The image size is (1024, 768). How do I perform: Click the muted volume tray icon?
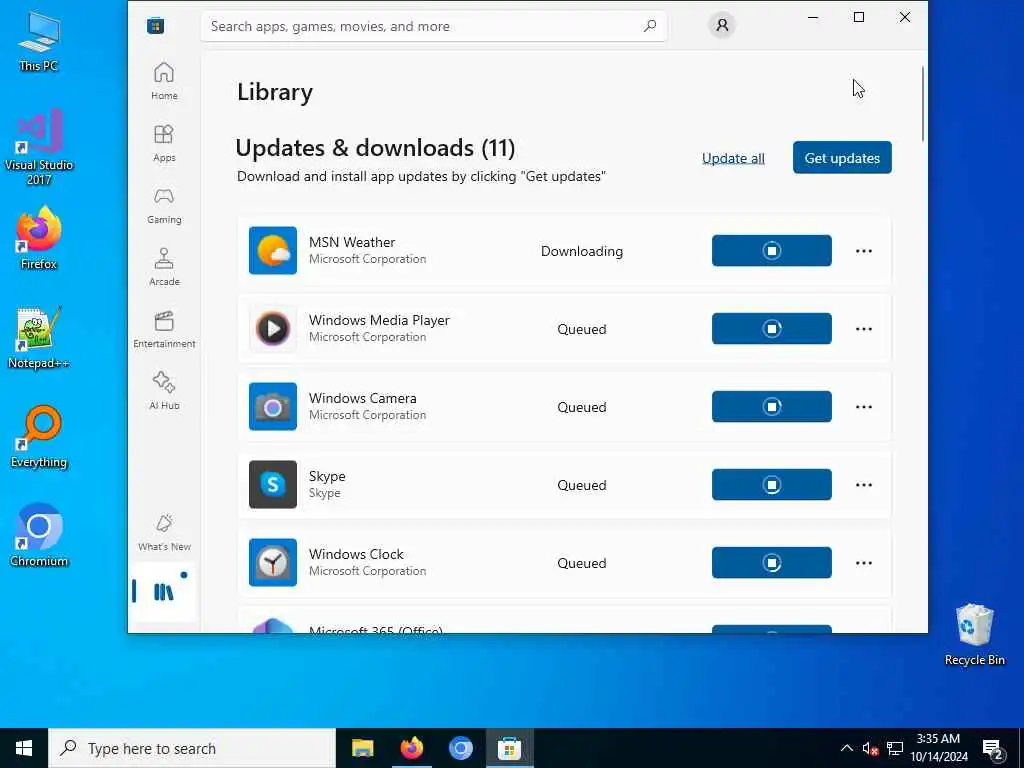[871, 748]
